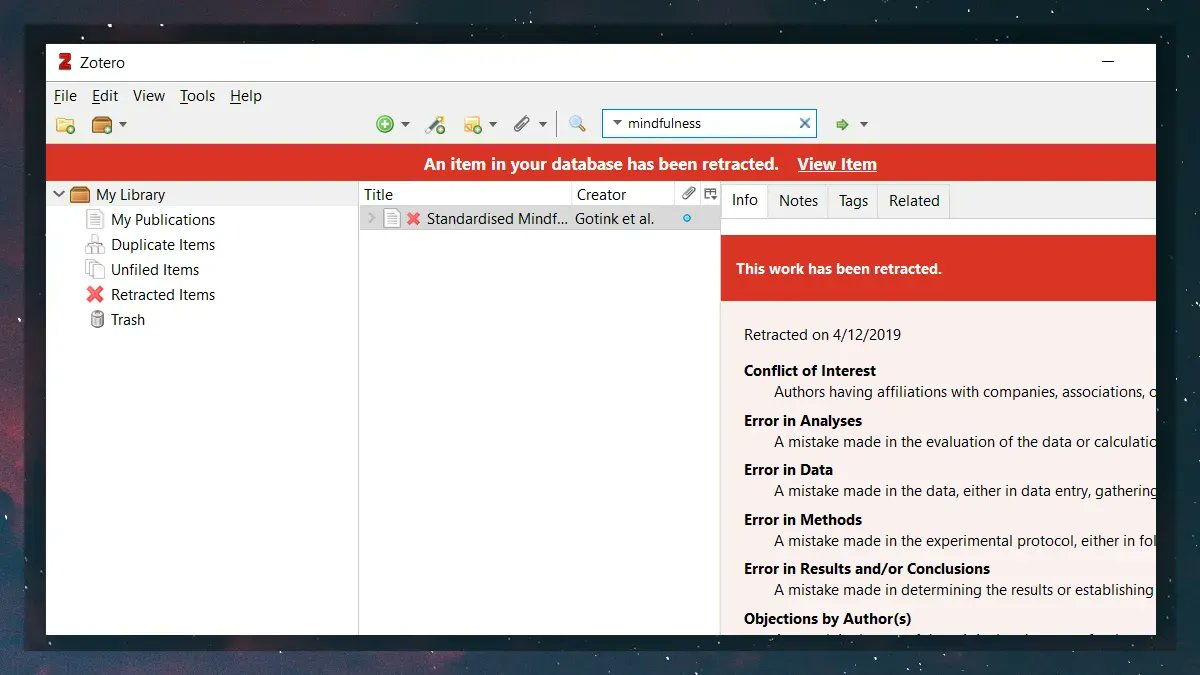Add item by identifier with the wand icon
Screen dimensions: 1200x675
(435, 123)
